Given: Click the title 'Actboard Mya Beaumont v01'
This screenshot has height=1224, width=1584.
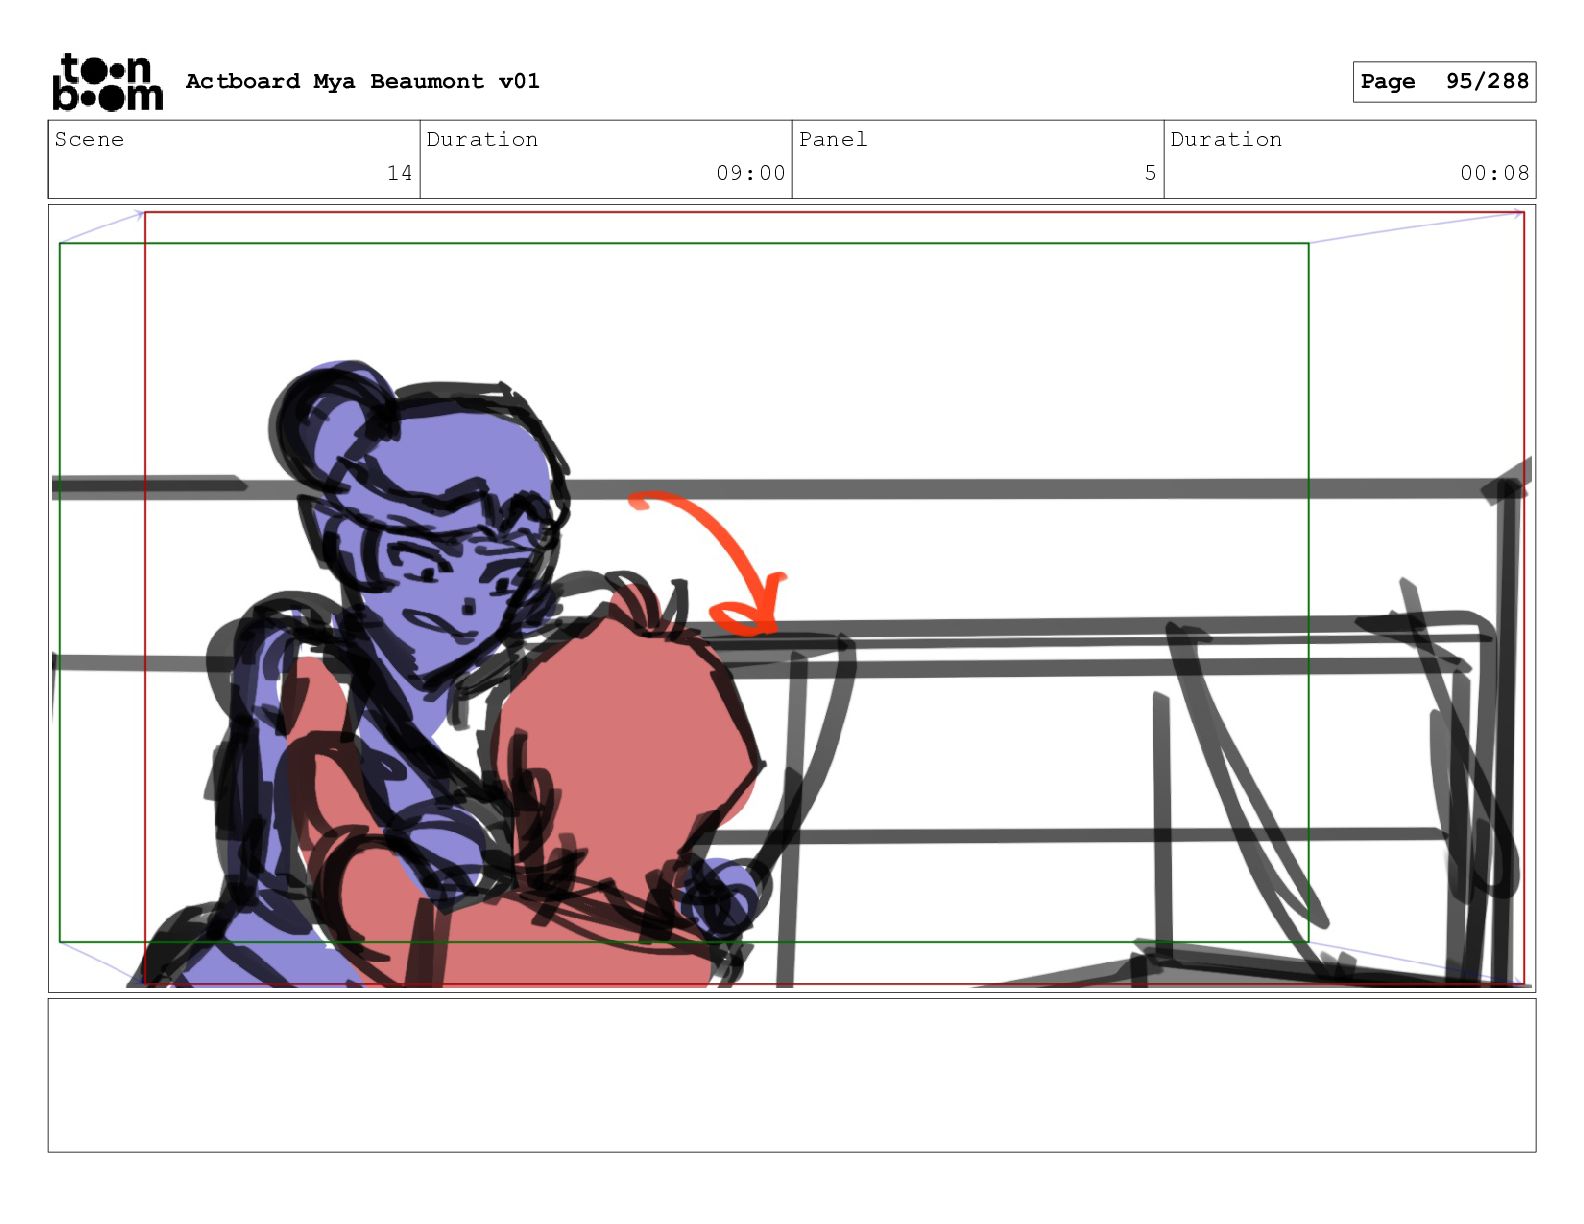Looking at the screenshot, I should [x=362, y=81].
